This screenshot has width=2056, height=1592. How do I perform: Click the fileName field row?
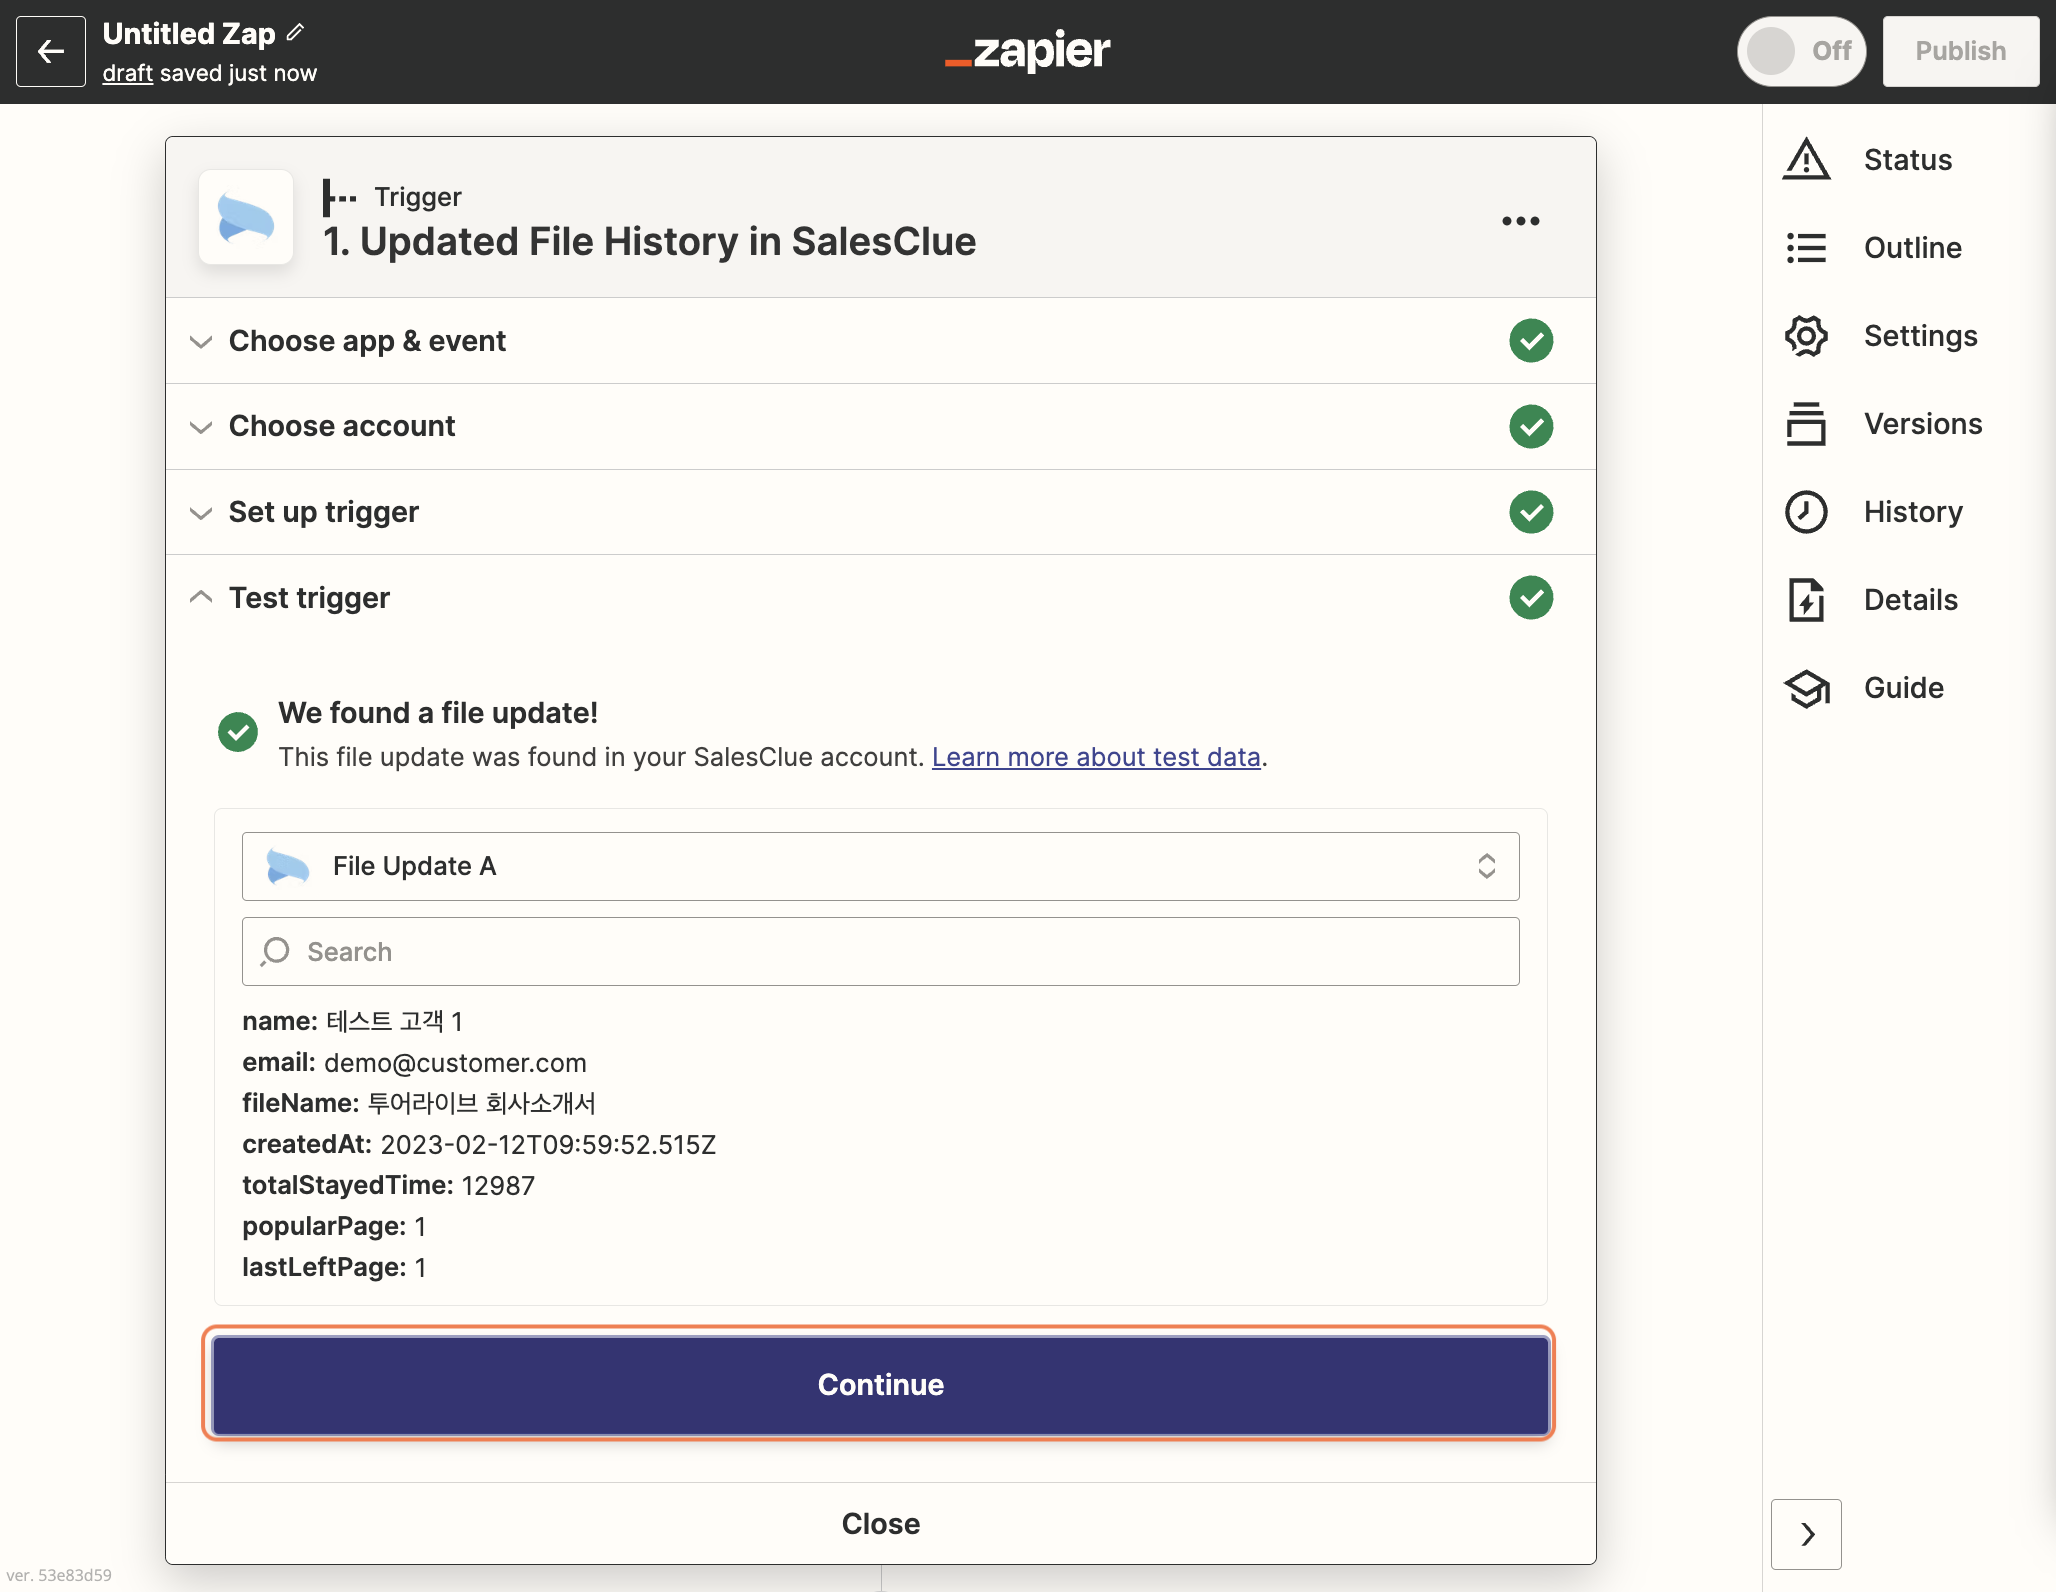coord(419,1104)
